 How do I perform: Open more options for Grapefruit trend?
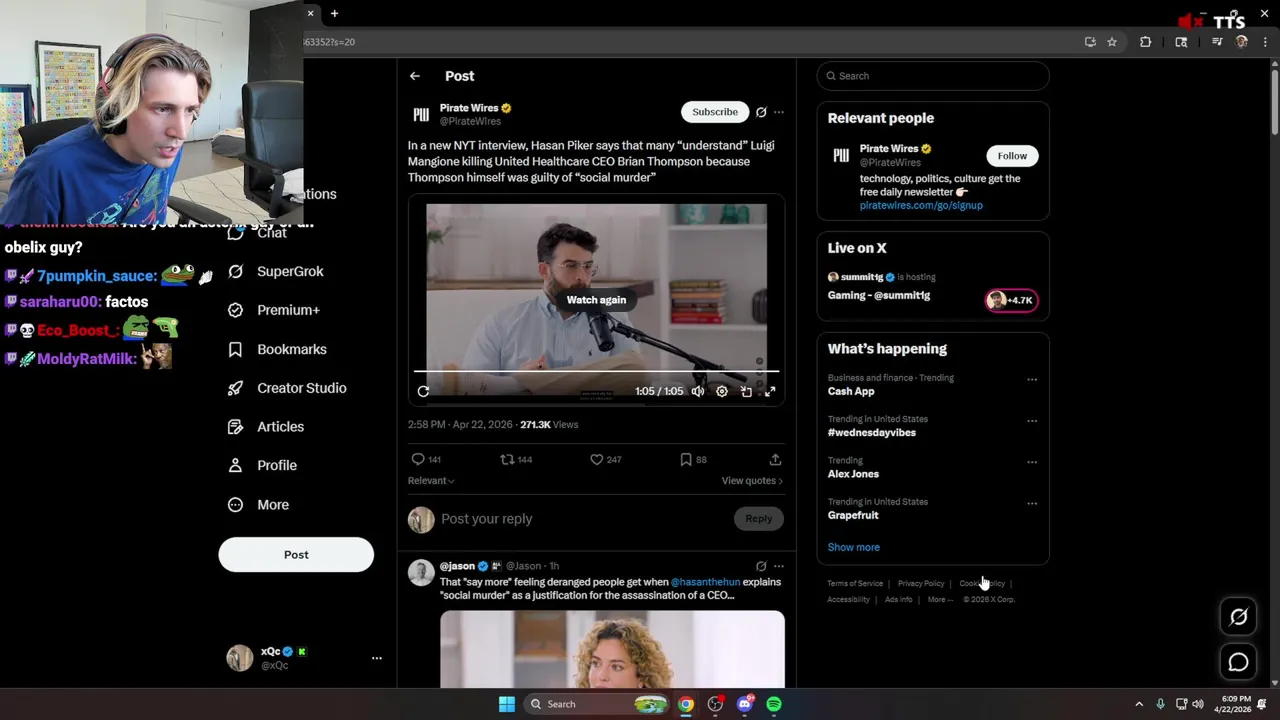(x=1032, y=504)
